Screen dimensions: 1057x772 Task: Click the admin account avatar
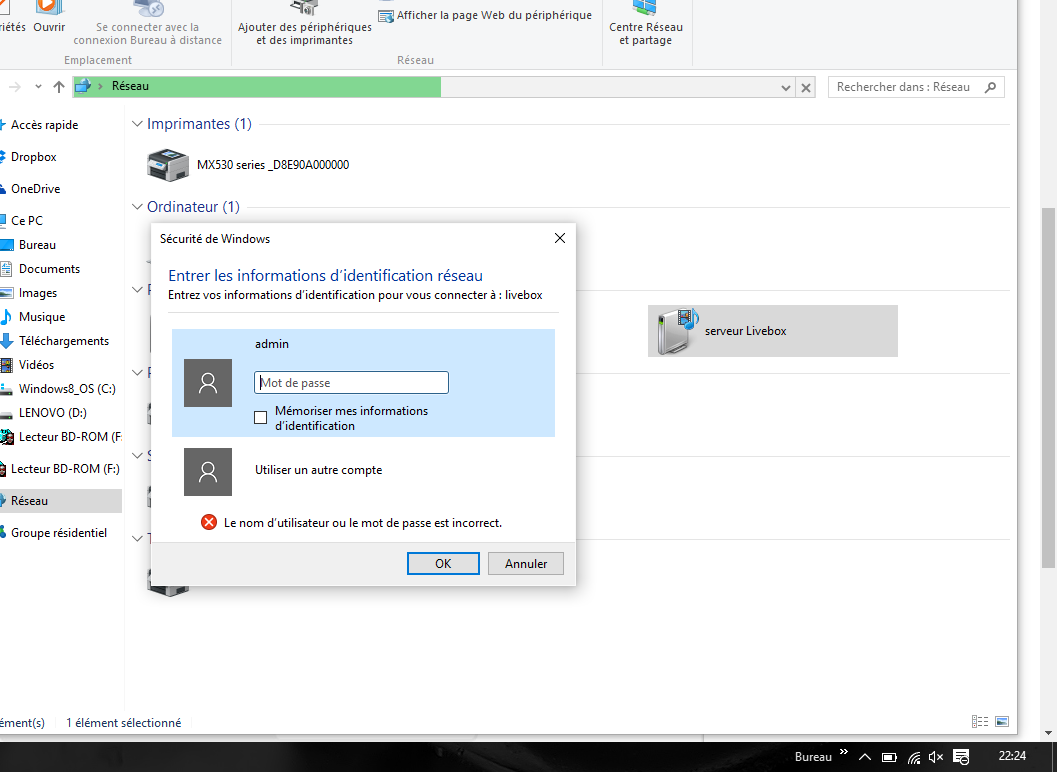click(x=208, y=383)
